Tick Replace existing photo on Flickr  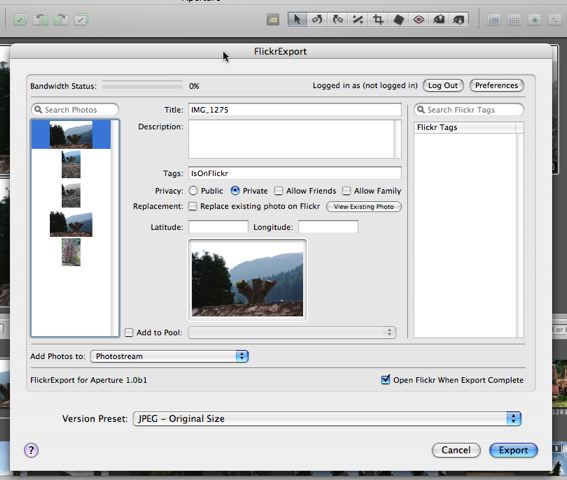point(193,206)
